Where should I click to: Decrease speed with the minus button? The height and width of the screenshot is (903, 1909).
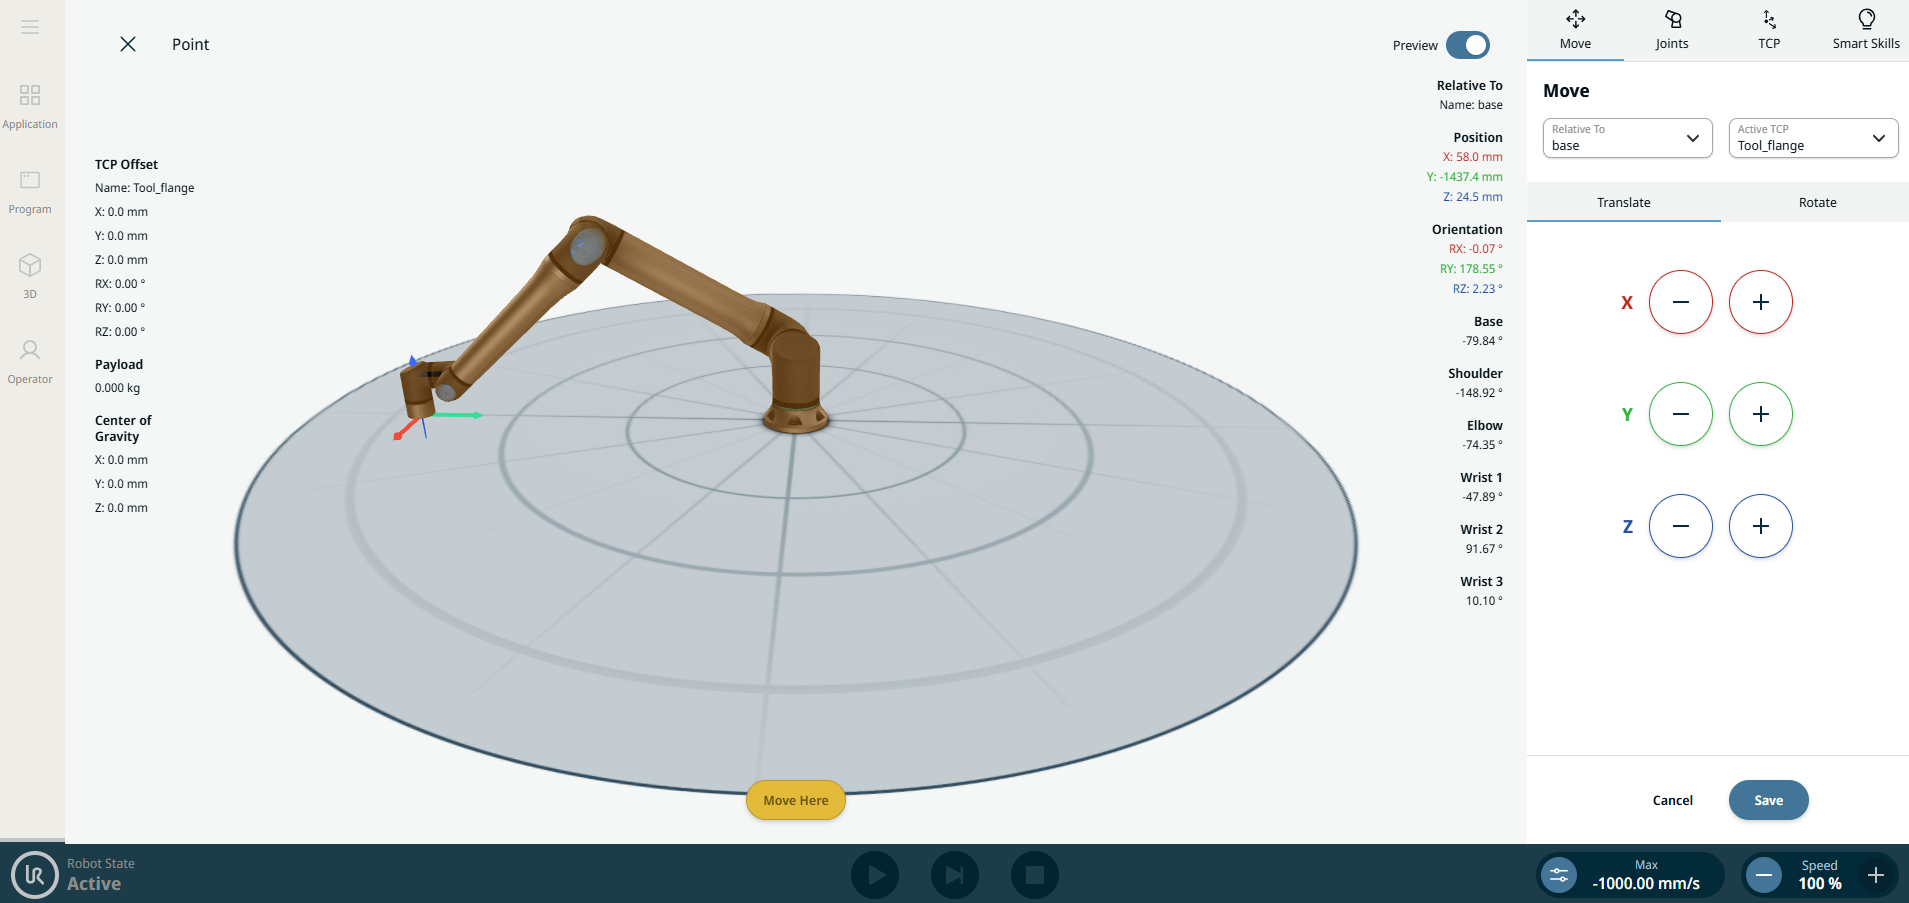[1764, 875]
